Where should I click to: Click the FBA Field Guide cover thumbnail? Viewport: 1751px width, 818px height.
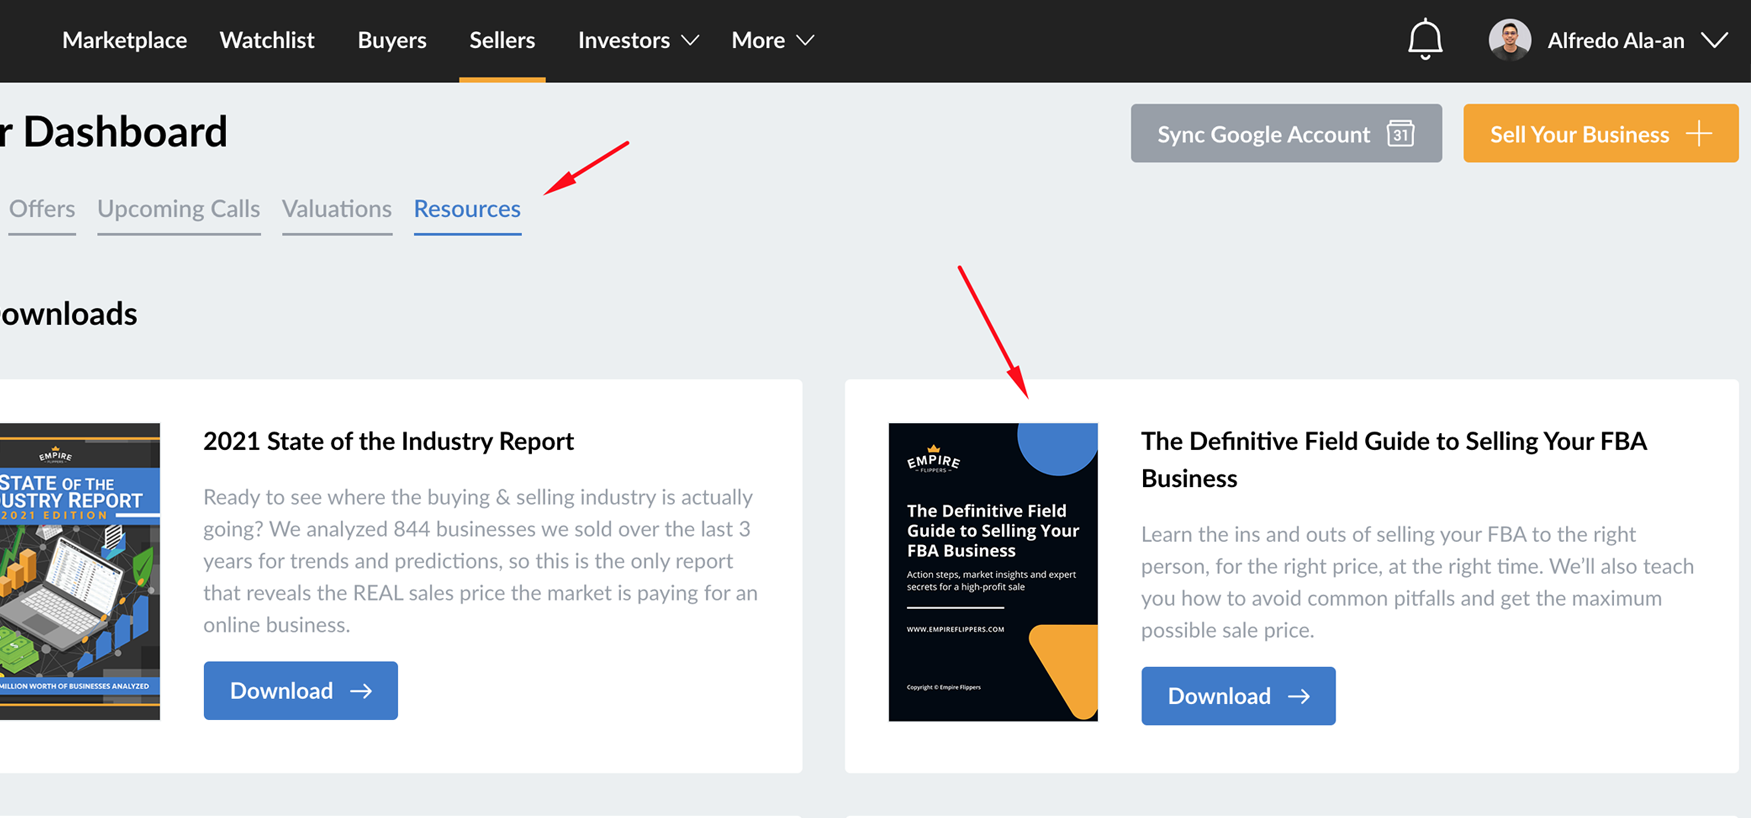[x=993, y=572]
